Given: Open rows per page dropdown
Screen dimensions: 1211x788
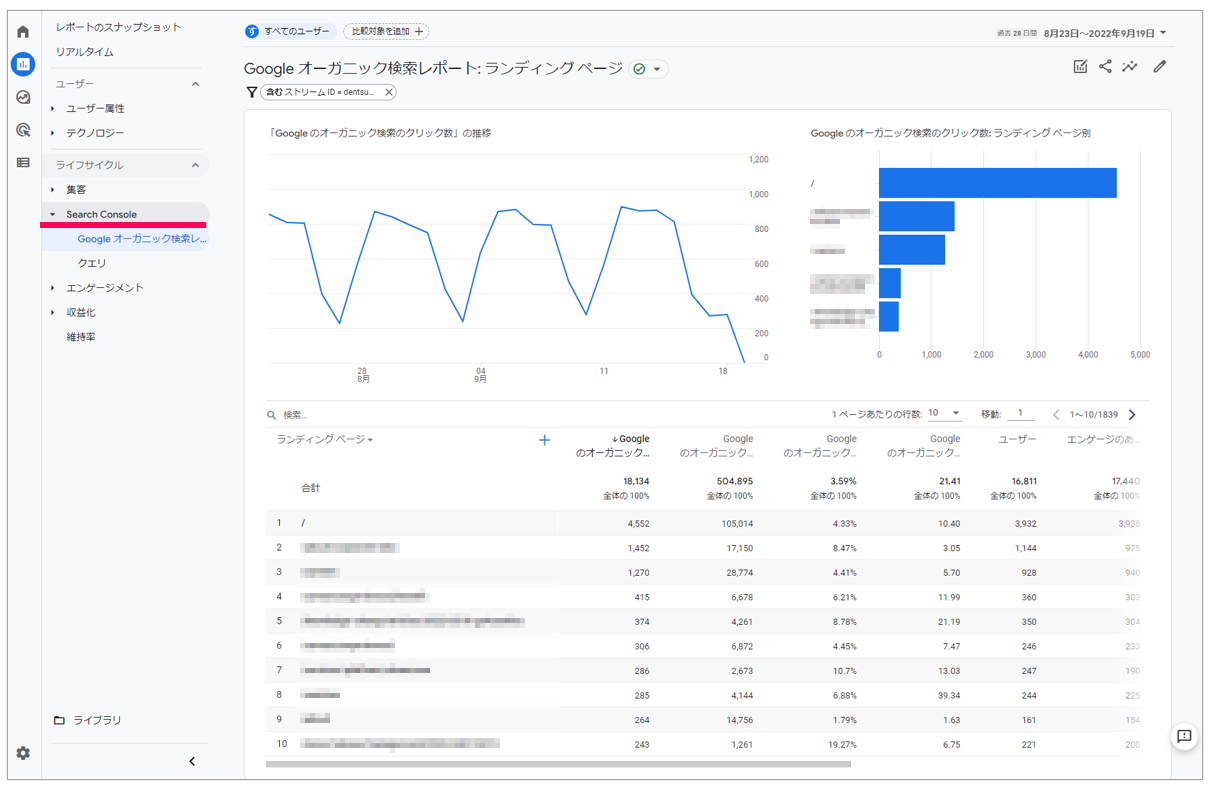Looking at the screenshot, I should tap(944, 414).
